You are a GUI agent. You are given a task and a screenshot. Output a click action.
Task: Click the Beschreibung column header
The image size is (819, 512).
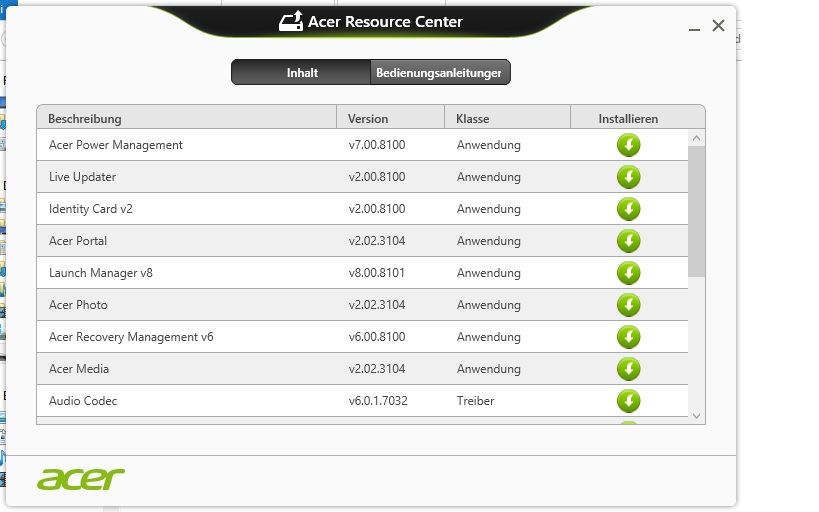[x=186, y=119]
